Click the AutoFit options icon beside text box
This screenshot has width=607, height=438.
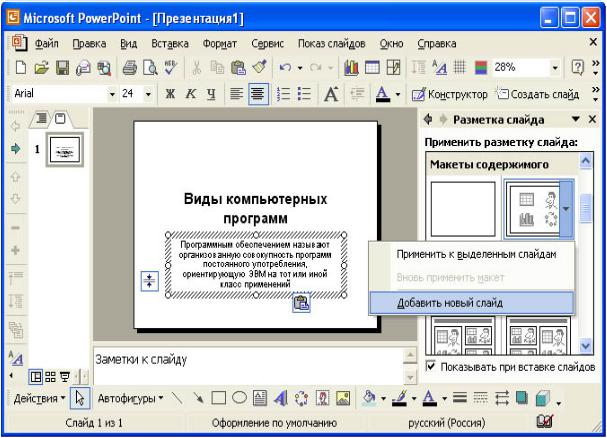[149, 281]
